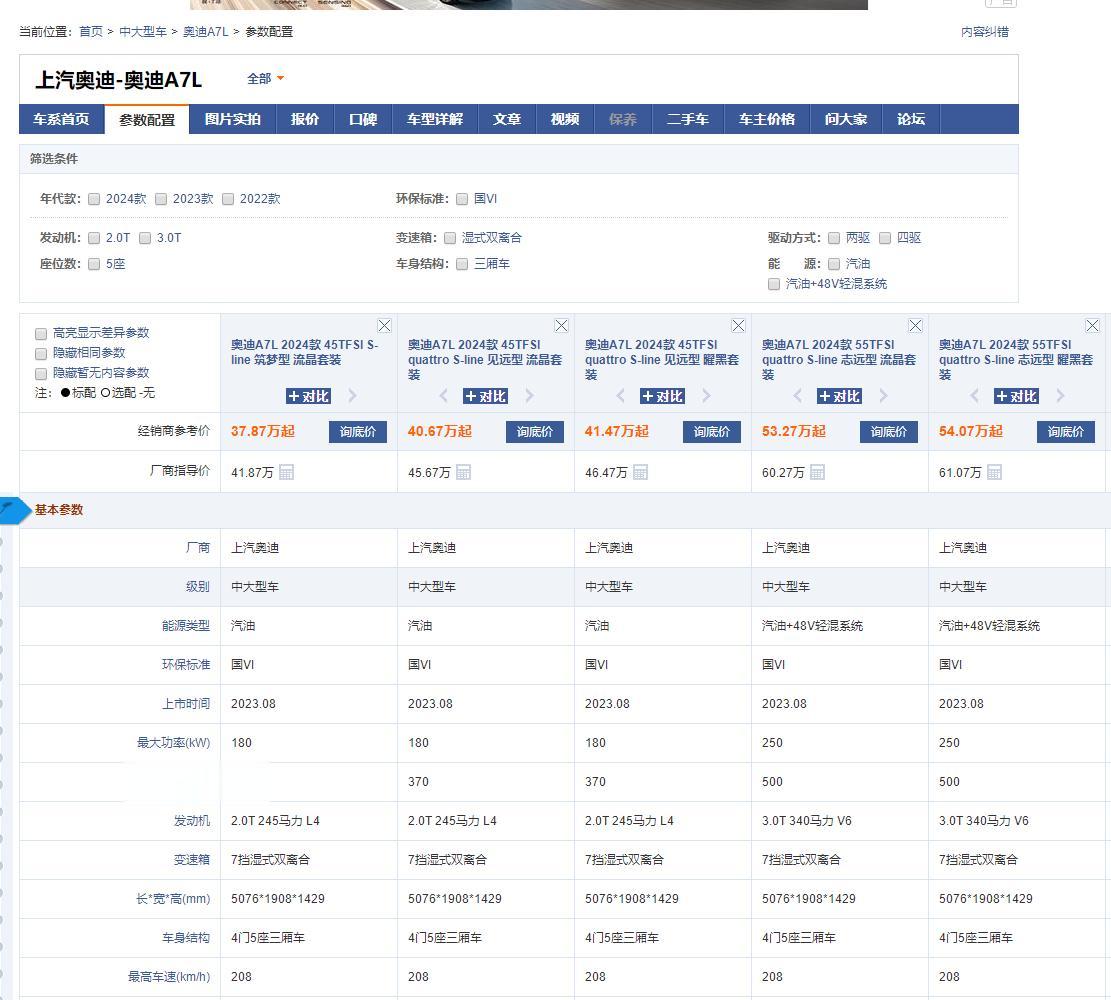
Task: Switch to the 二手车 tab
Action: (688, 119)
